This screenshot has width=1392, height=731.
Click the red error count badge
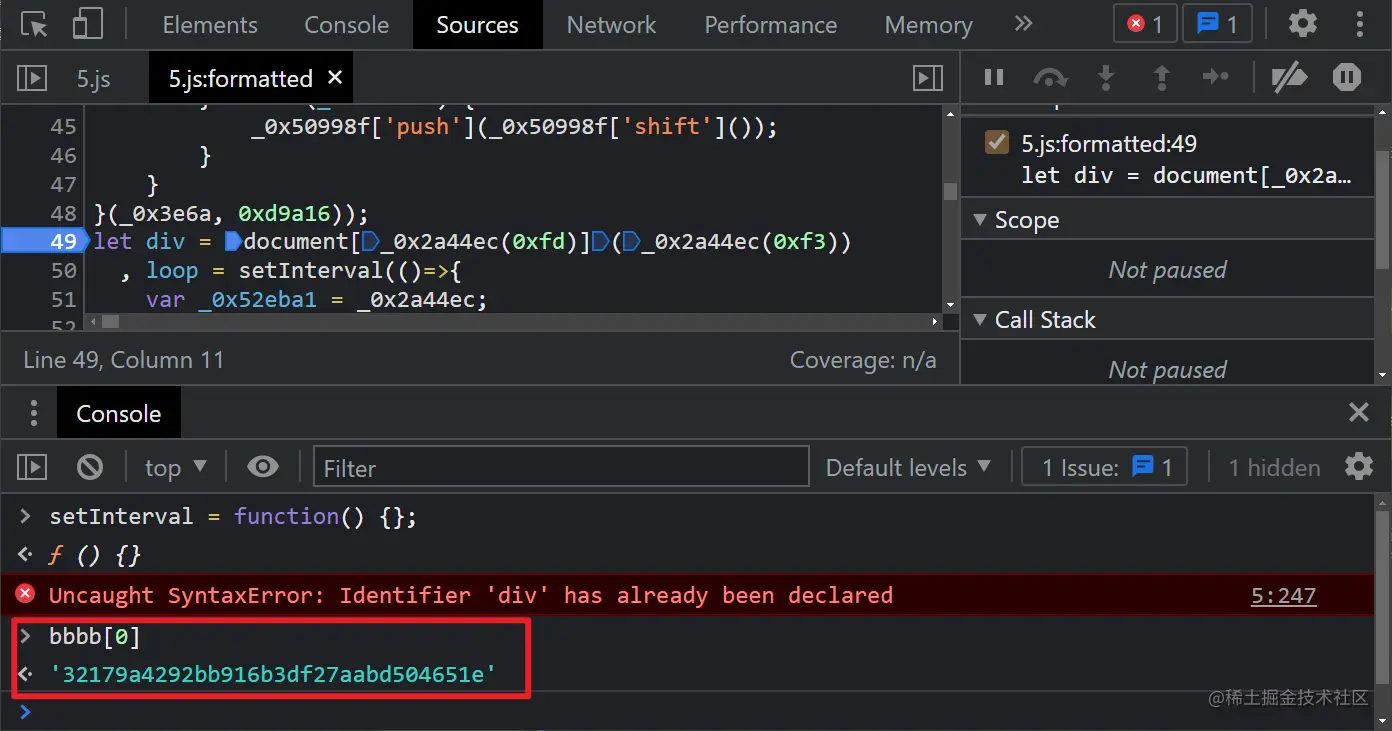1145,24
